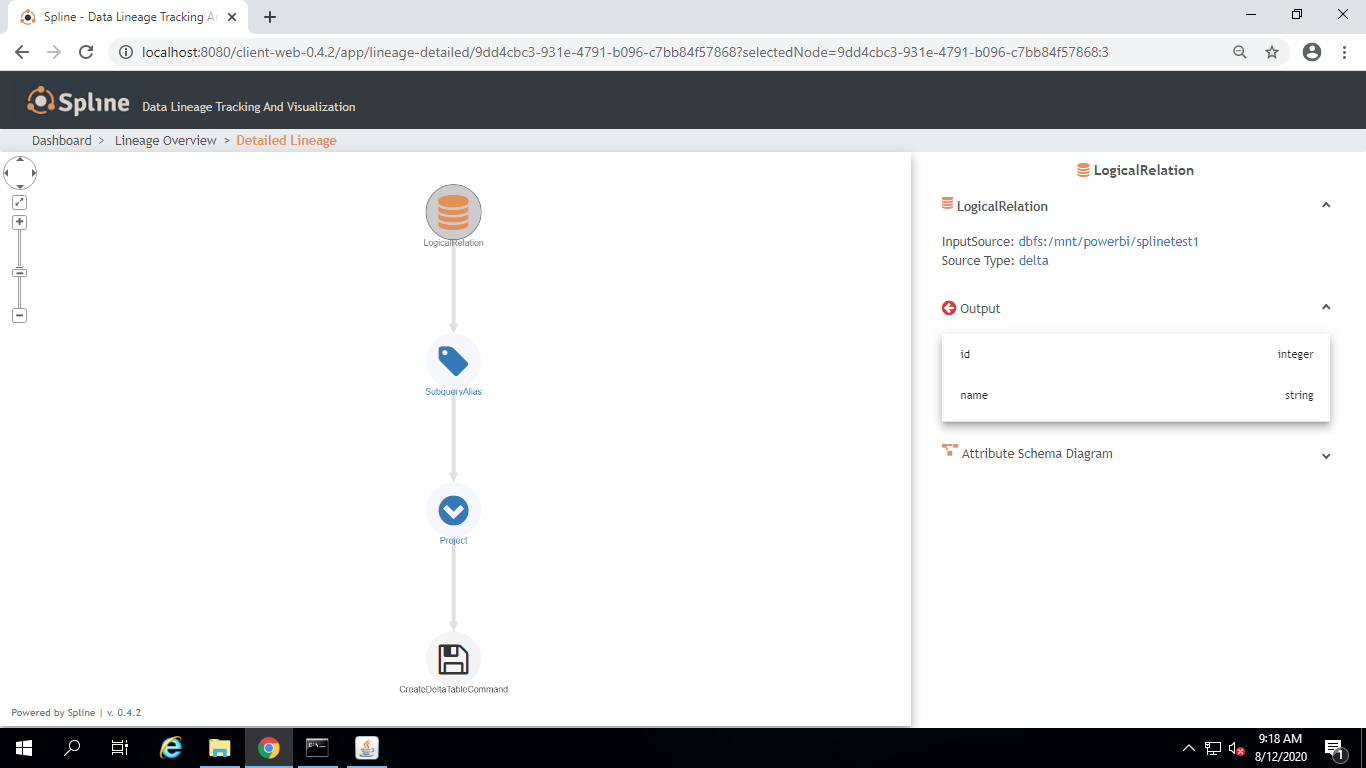Open Dashboard from the breadcrumb
Viewport: 1366px width, 768px height.
[62, 140]
